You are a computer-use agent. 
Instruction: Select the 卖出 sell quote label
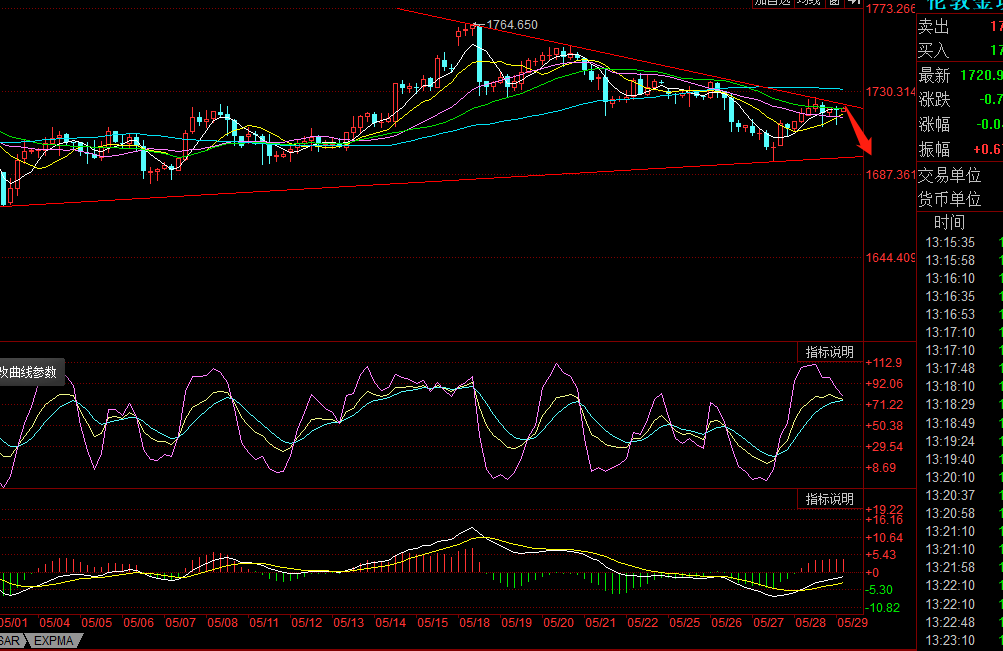coord(934,27)
